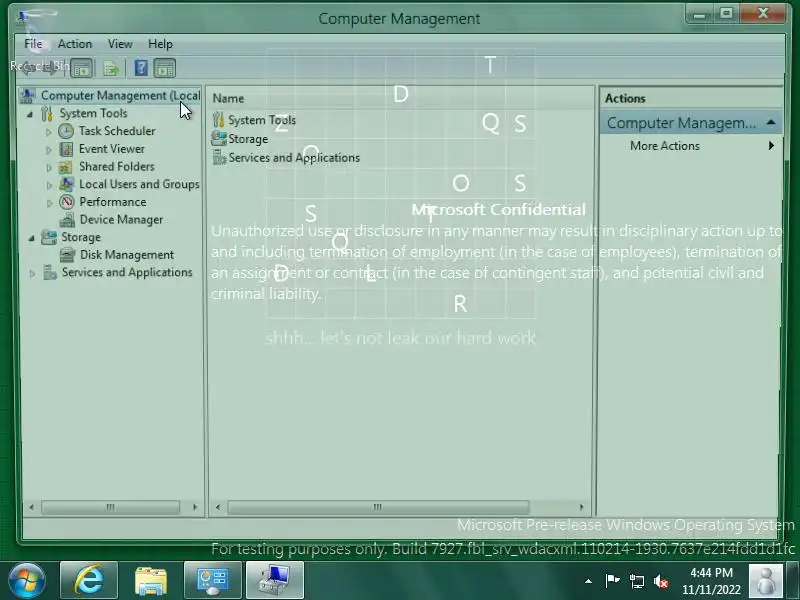This screenshot has height=600, width=800.
Task: Expand the Services and Applications tree node
Action: [32, 273]
